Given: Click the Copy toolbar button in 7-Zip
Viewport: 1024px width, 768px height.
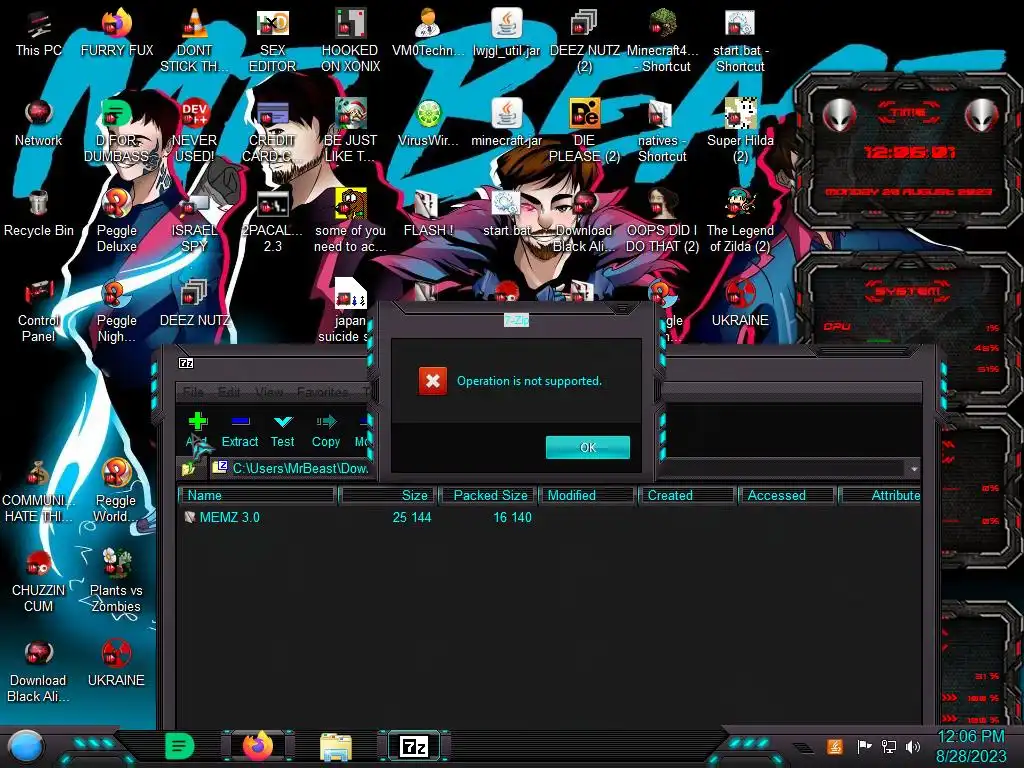Looking at the screenshot, I should pyautogui.click(x=326, y=431).
